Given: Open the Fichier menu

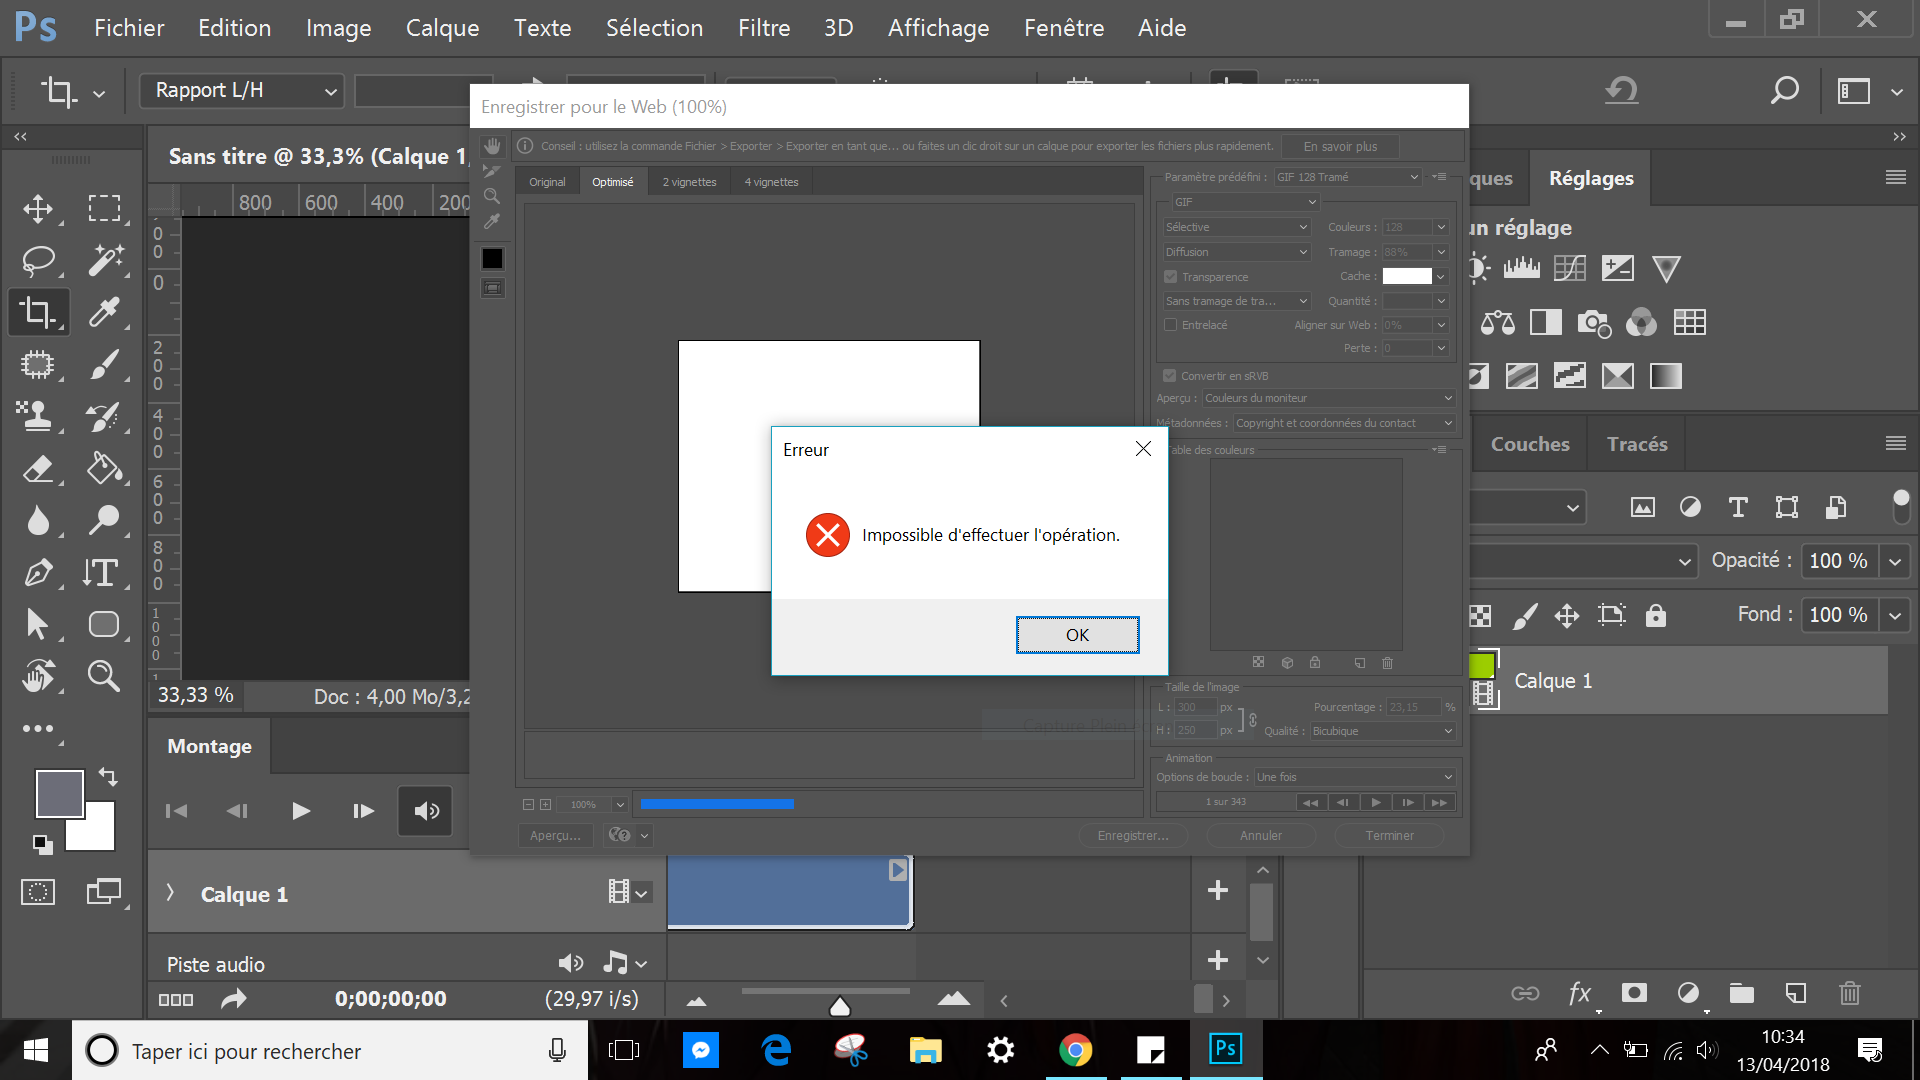Looking at the screenshot, I should [129, 28].
